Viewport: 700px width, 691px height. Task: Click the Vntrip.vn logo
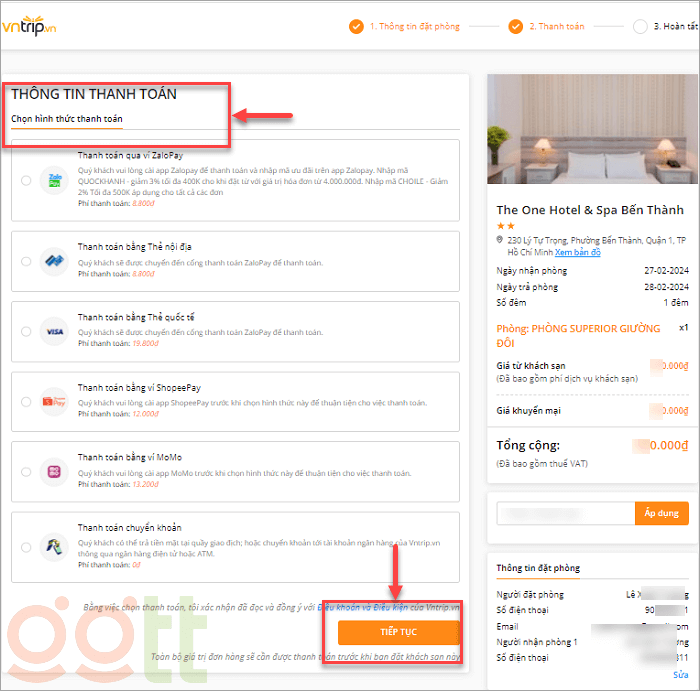29,27
